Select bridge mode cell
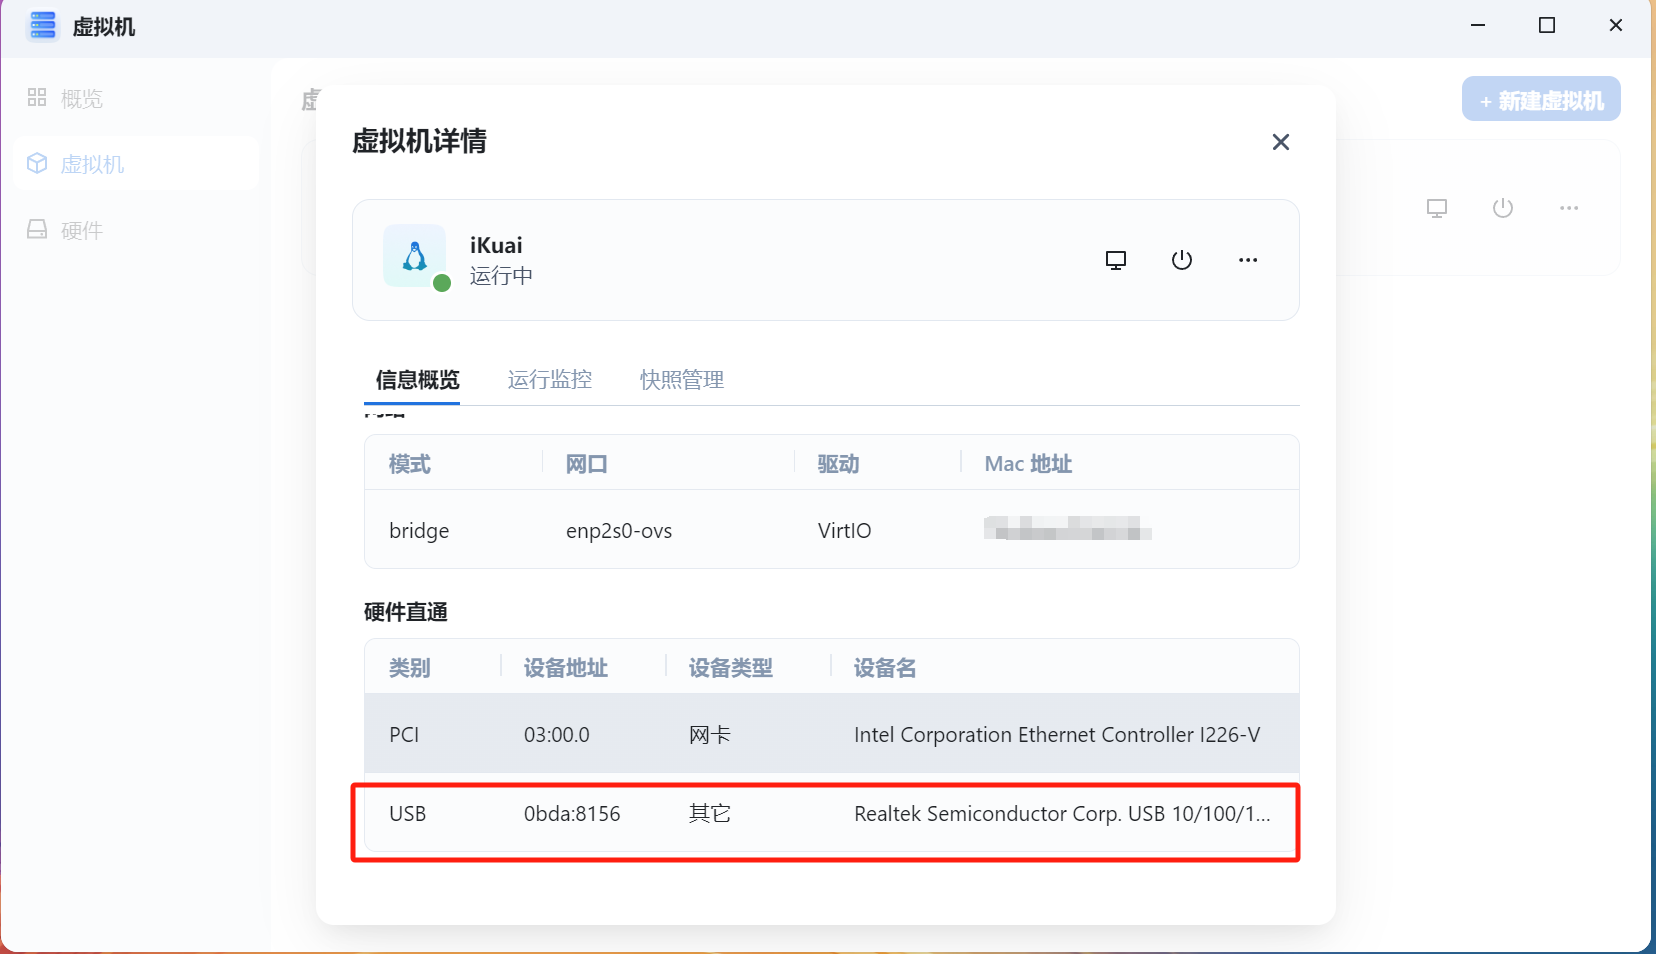Viewport: 1656px width, 954px height. pyautogui.click(x=419, y=531)
